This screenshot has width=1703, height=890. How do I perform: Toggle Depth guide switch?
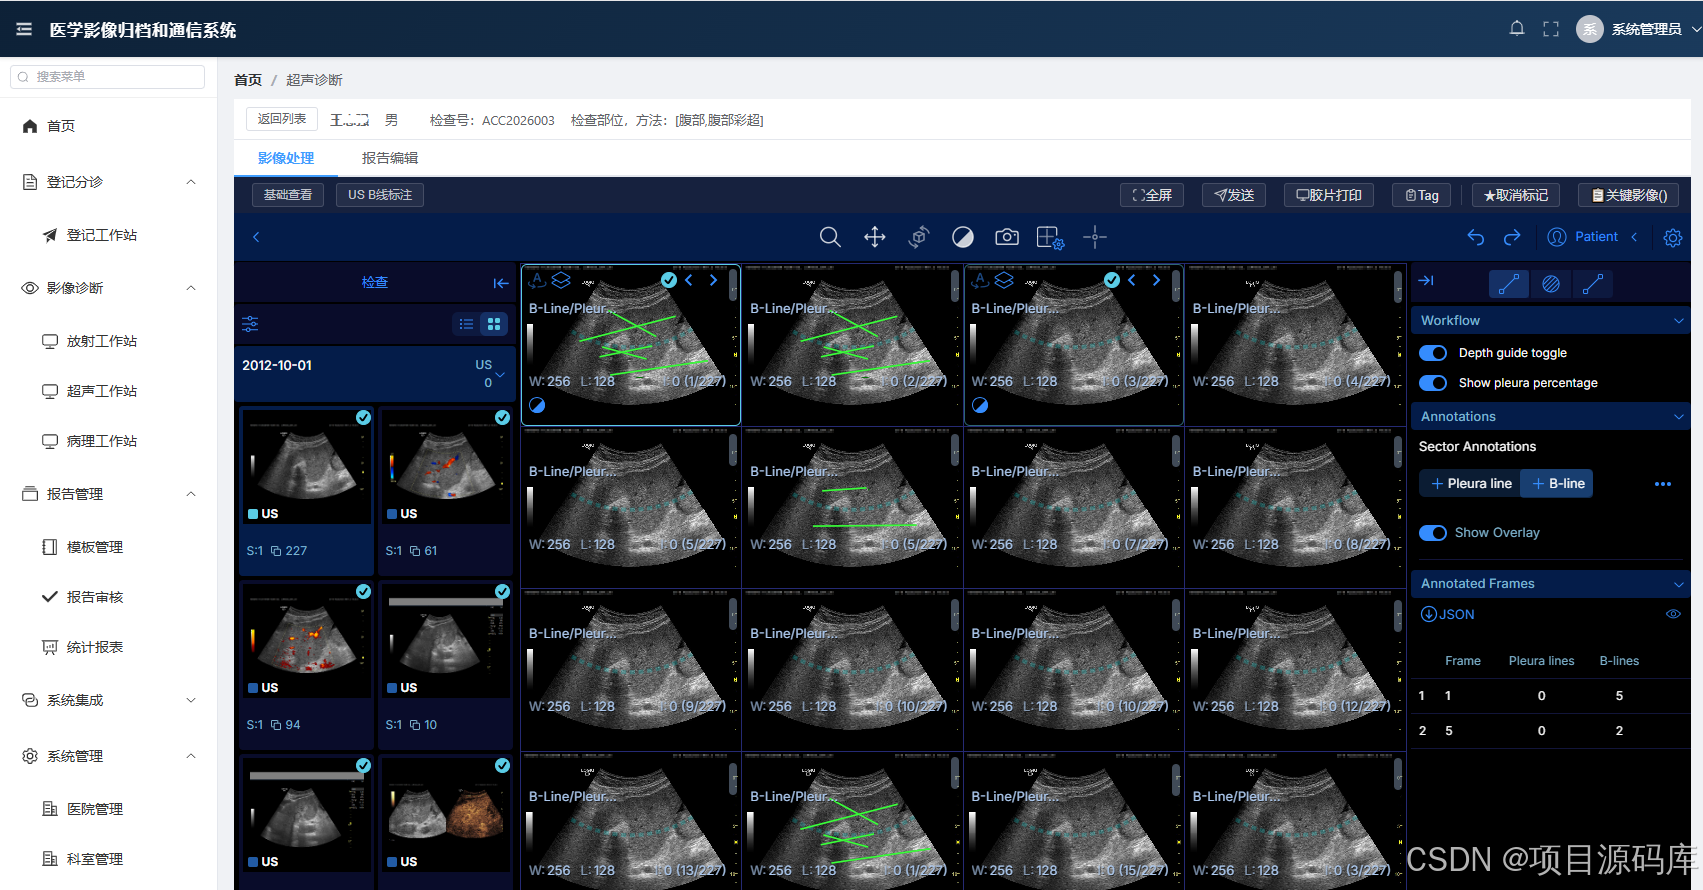pyautogui.click(x=1433, y=353)
